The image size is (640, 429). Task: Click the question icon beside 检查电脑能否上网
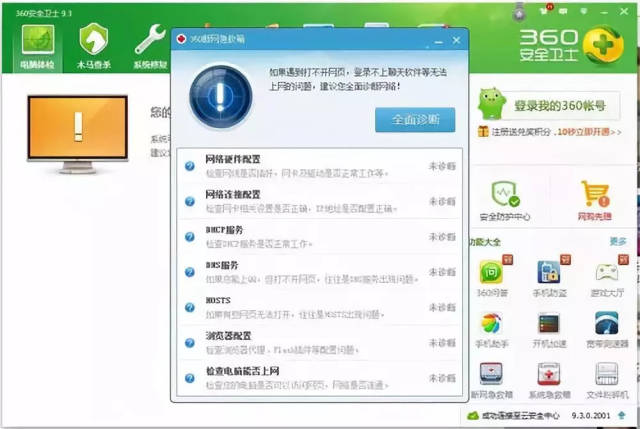(x=189, y=378)
